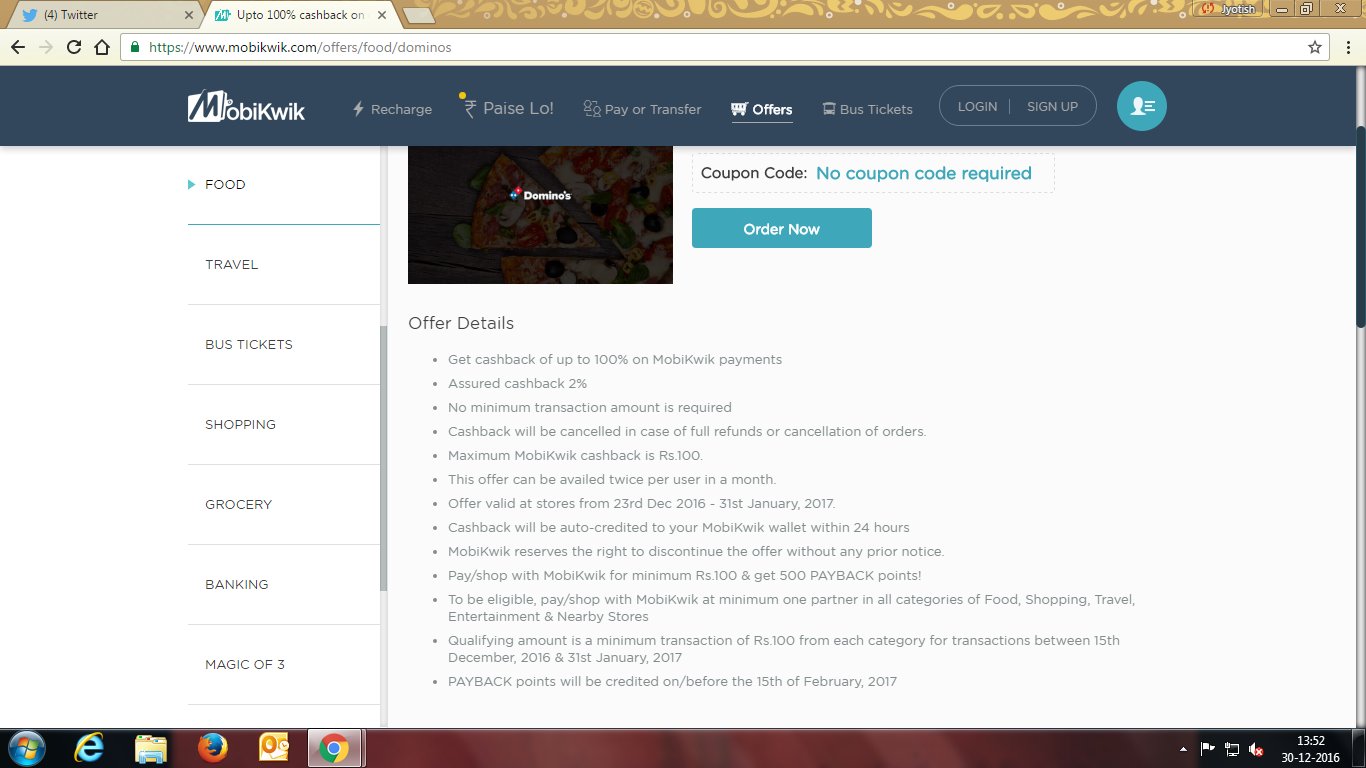1366x768 pixels.
Task: Show hidden system tray icons
Action: [1183, 749]
